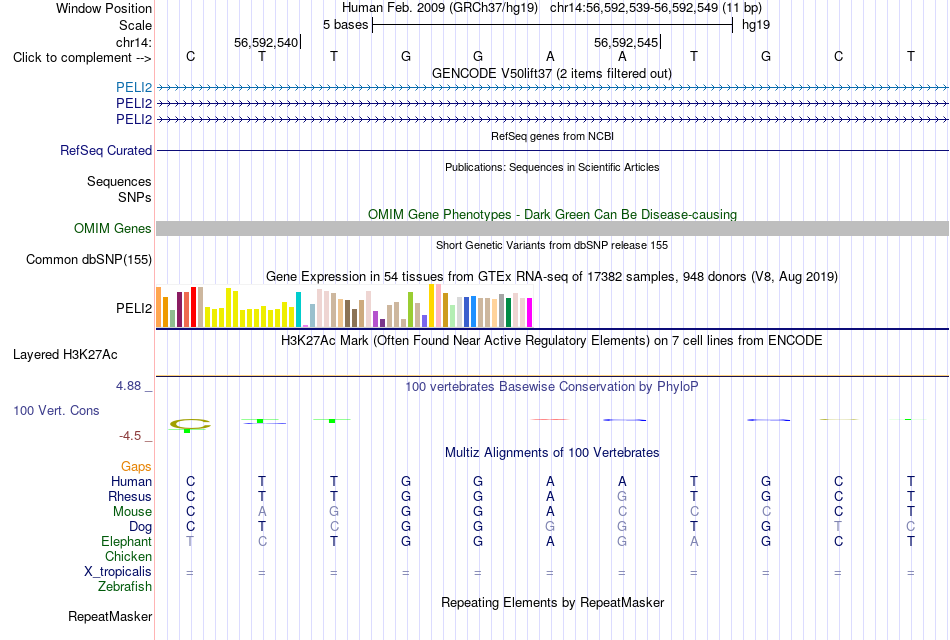Click the magenta bar in the GTEx chart
Image resolution: width=950 pixels, height=640 pixels.
point(530,313)
